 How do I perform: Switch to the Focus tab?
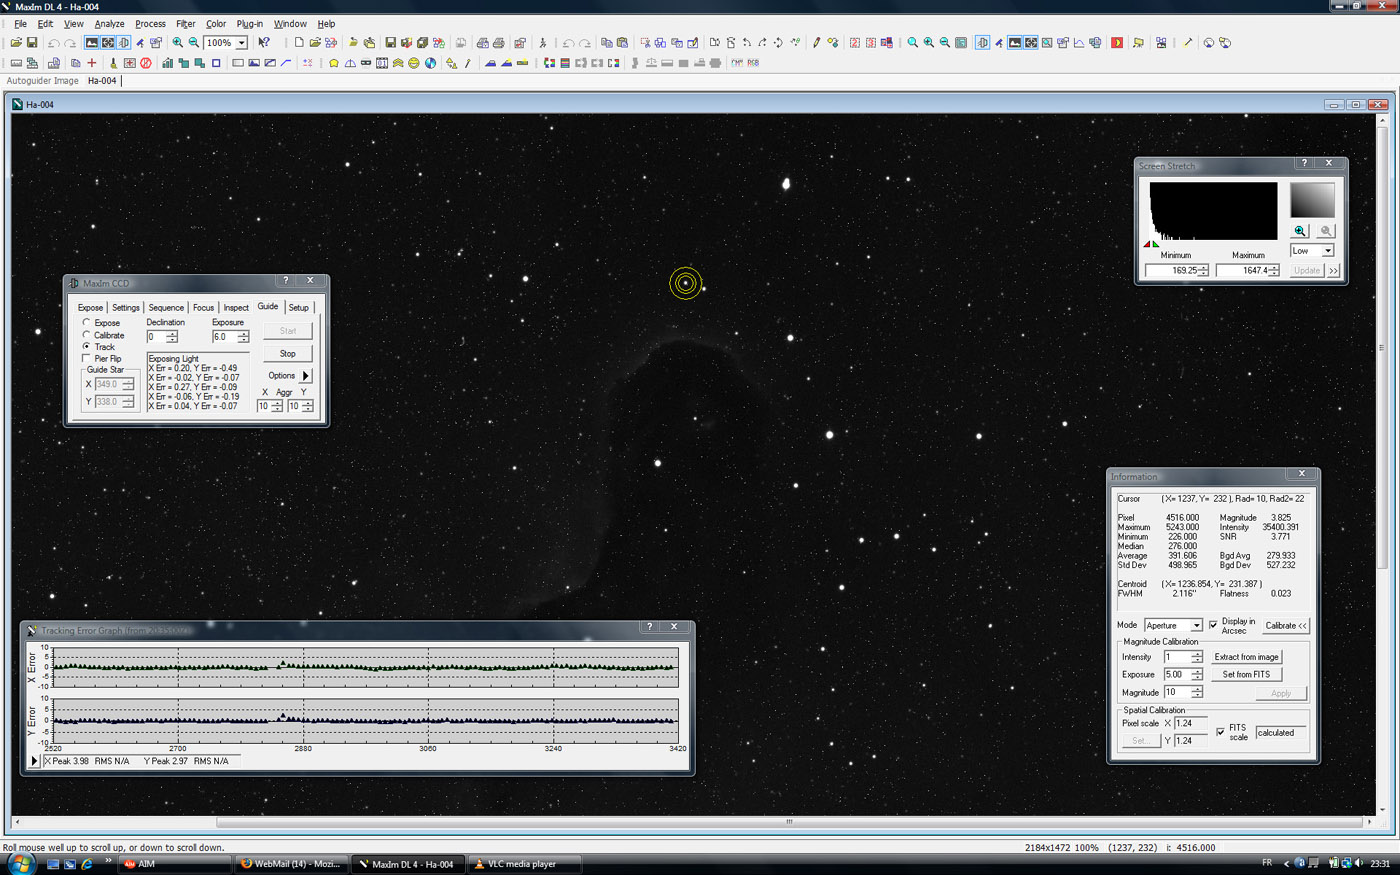(x=203, y=308)
